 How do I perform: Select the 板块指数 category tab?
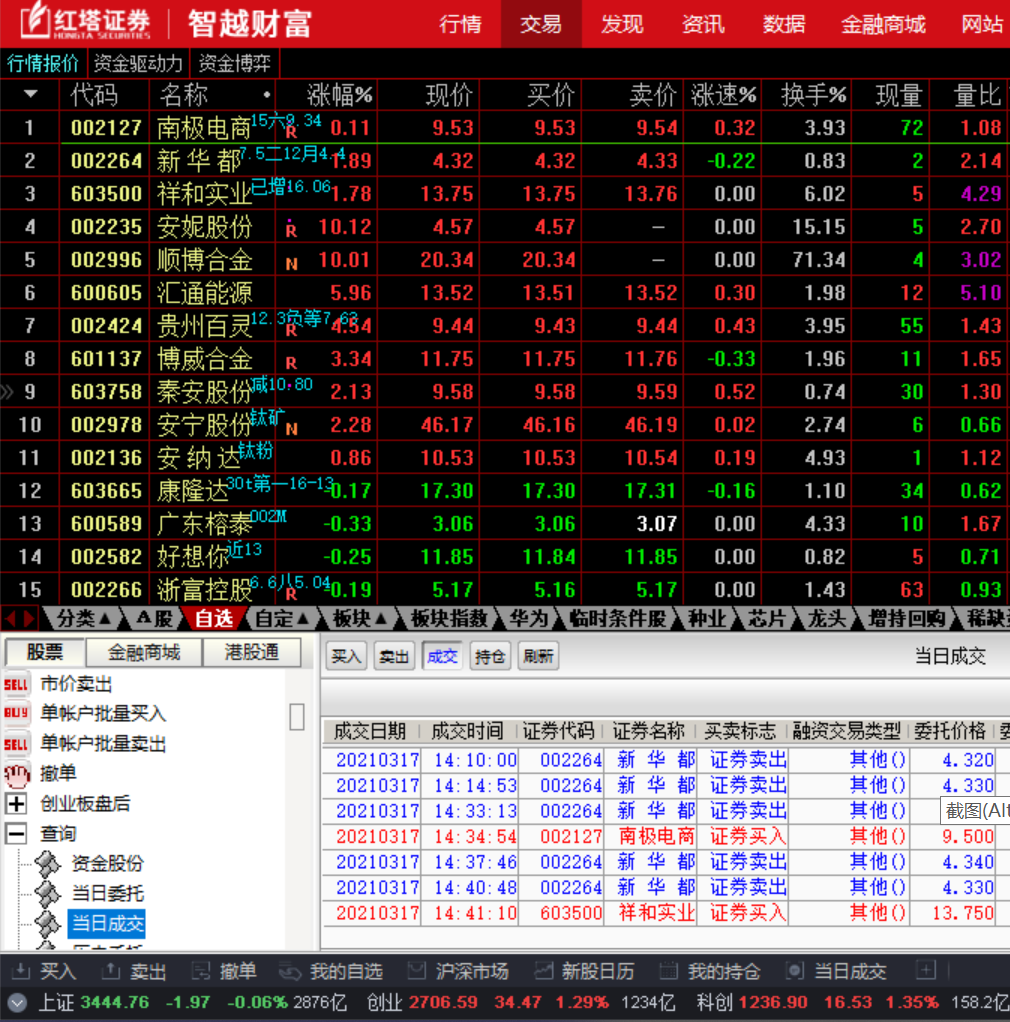coord(449,618)
